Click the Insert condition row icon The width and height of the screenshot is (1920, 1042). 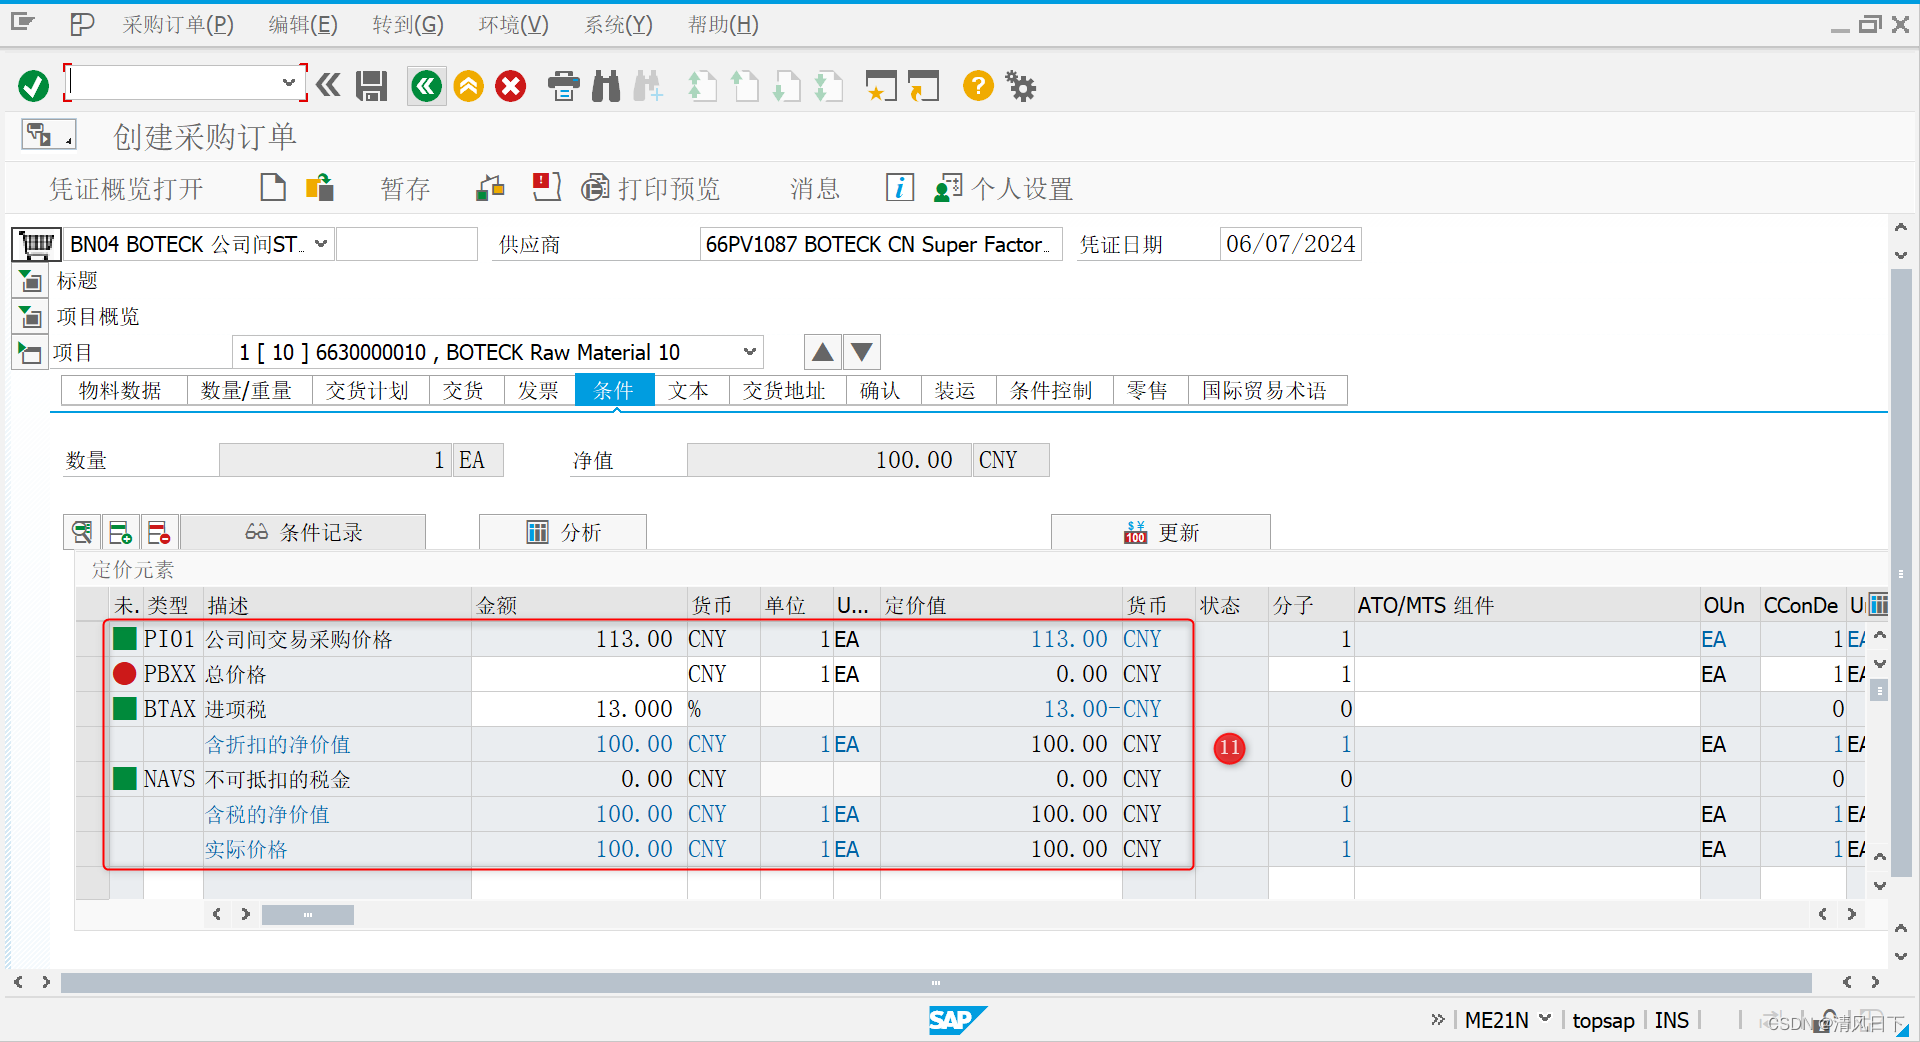120,532
